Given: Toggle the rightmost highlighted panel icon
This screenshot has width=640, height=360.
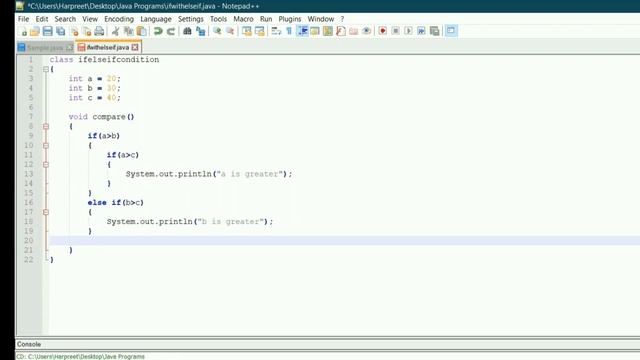Looking at the screenshot, I should (x=451, y=31).
